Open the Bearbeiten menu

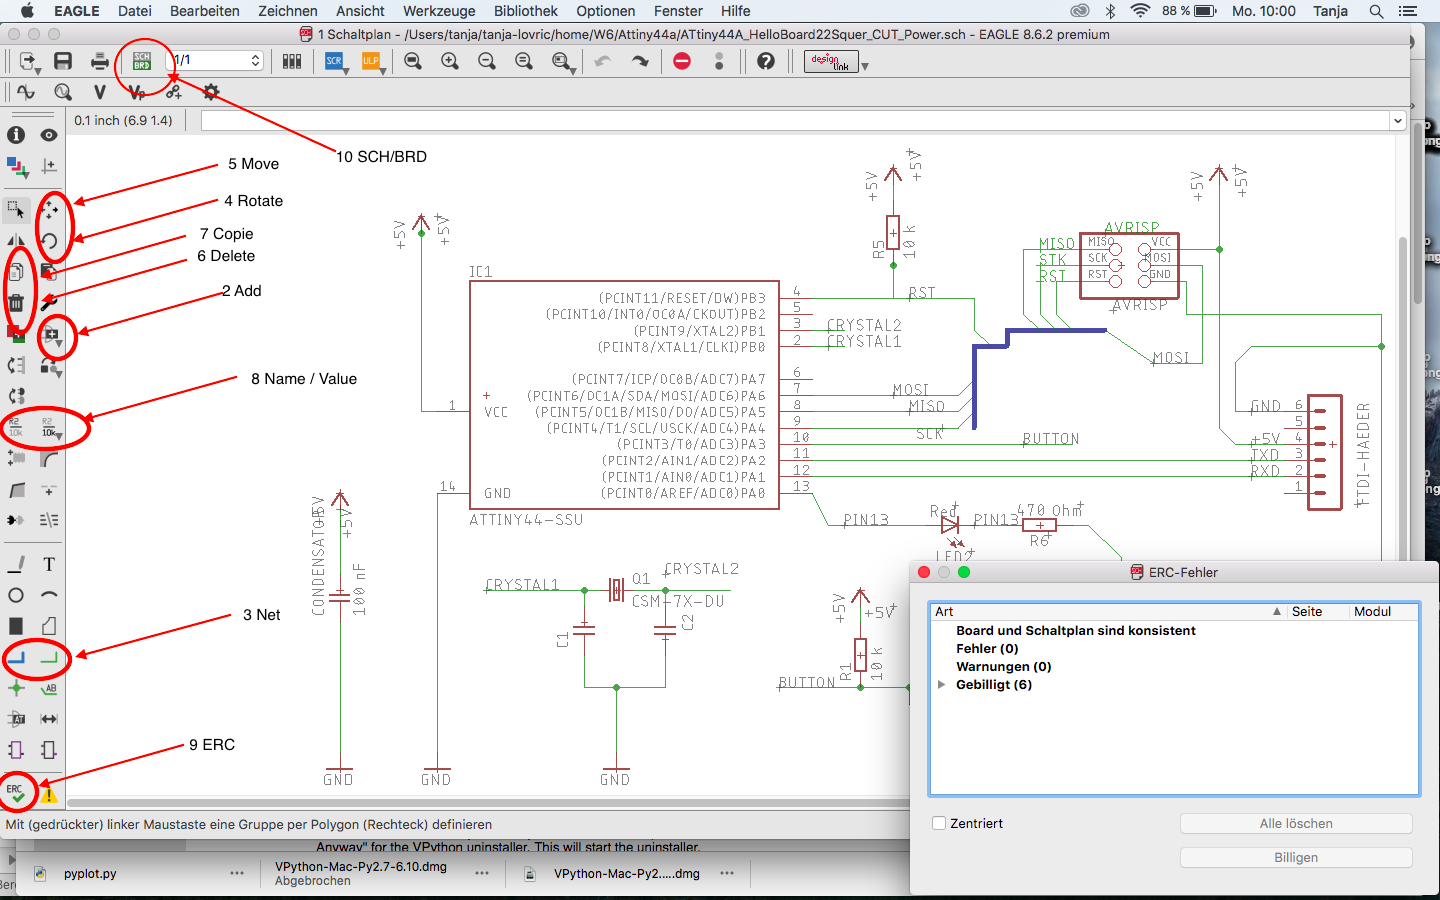pyautogui.click(x=205, y=11)
